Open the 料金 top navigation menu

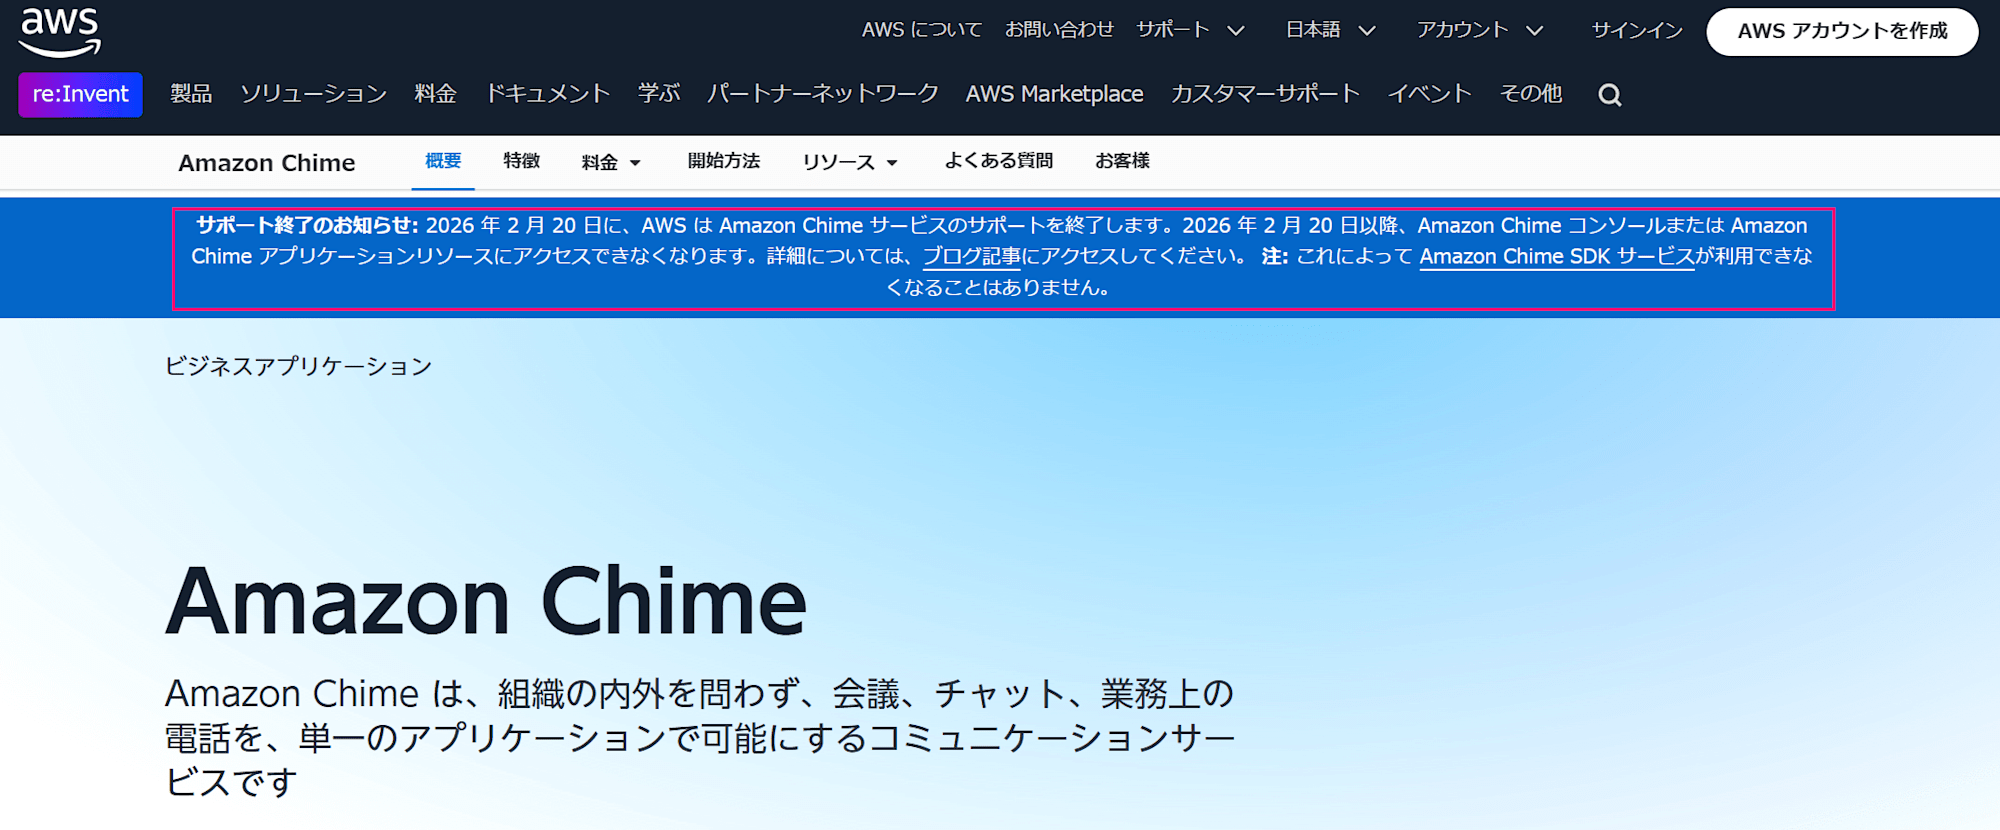click(435, 94)
